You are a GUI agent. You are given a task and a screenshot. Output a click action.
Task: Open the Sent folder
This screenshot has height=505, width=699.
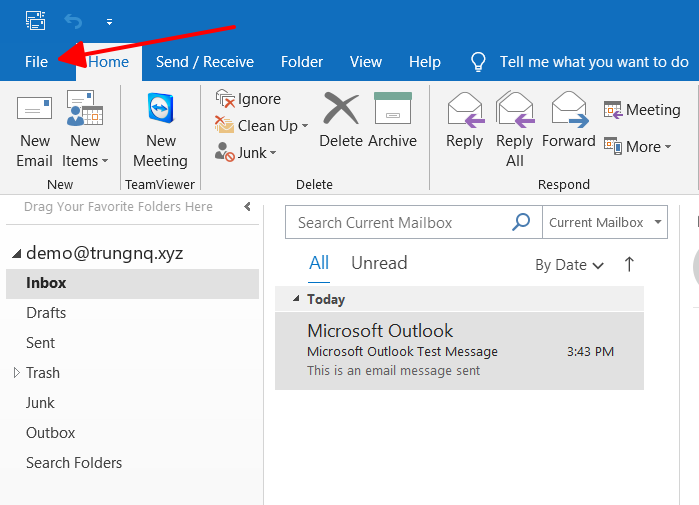coord(41,343)
